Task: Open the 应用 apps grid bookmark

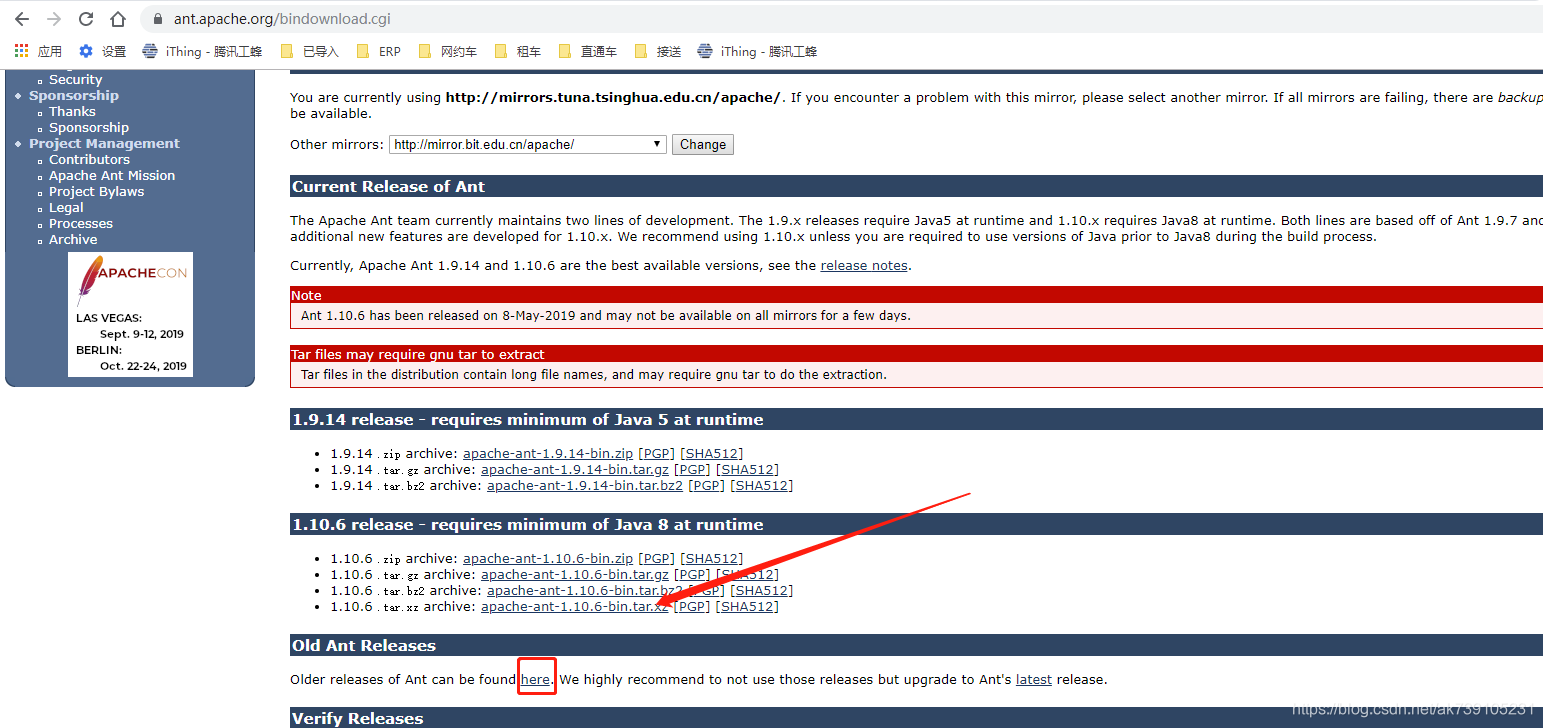Action: (38, 51)
